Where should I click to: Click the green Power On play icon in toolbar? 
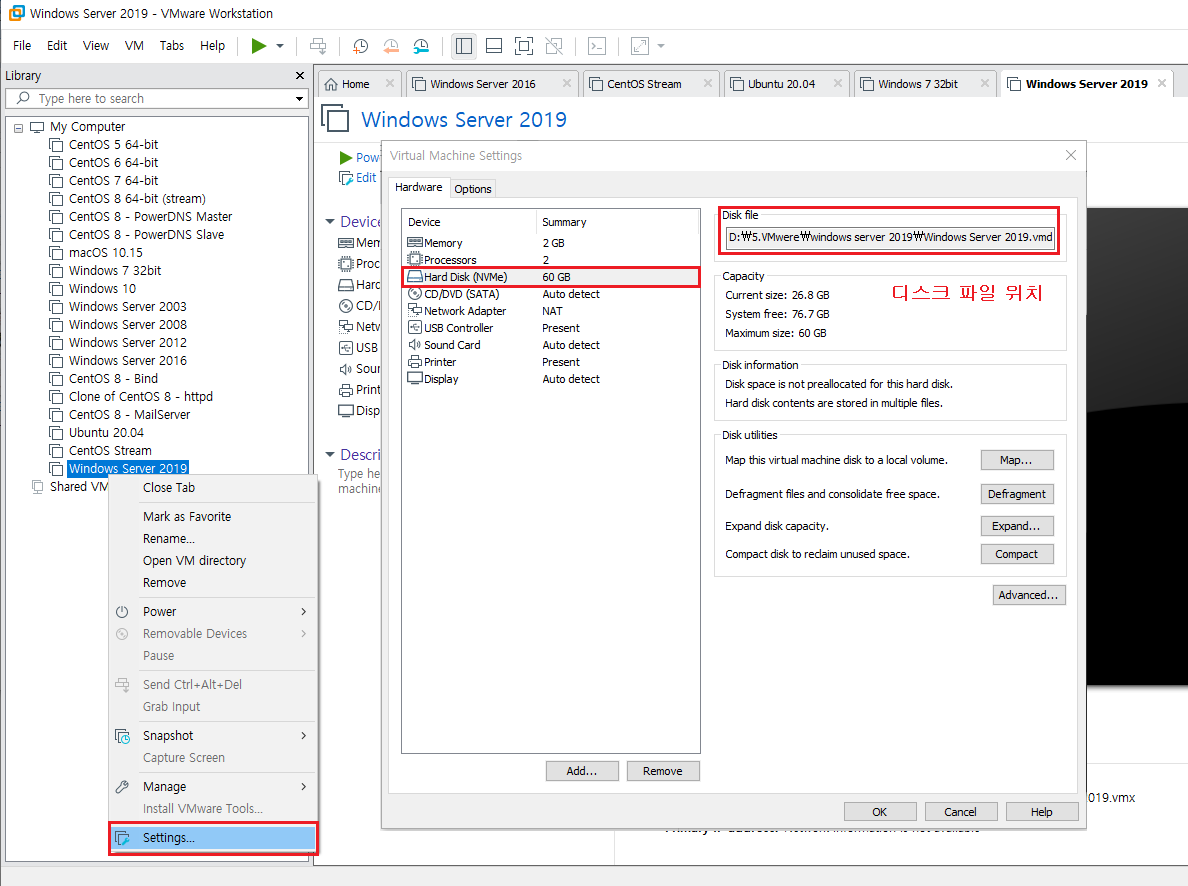coord(258,46)
